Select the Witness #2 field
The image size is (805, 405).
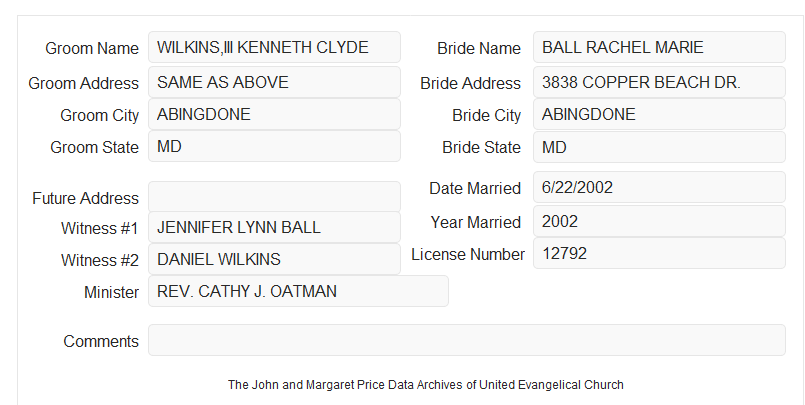coord(274,259)
